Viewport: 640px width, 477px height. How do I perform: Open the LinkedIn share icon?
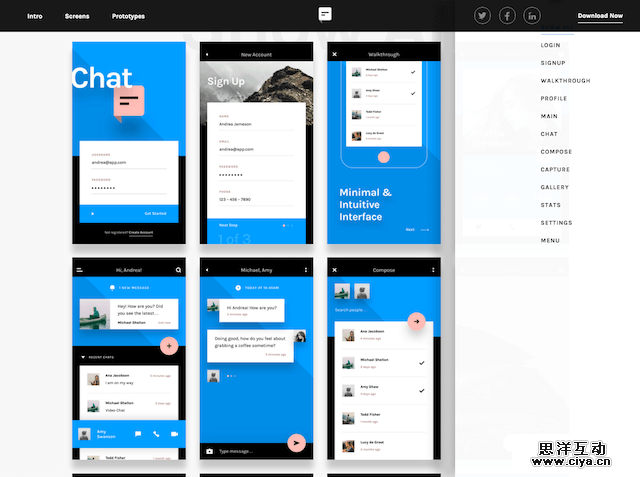pos(532,16)
